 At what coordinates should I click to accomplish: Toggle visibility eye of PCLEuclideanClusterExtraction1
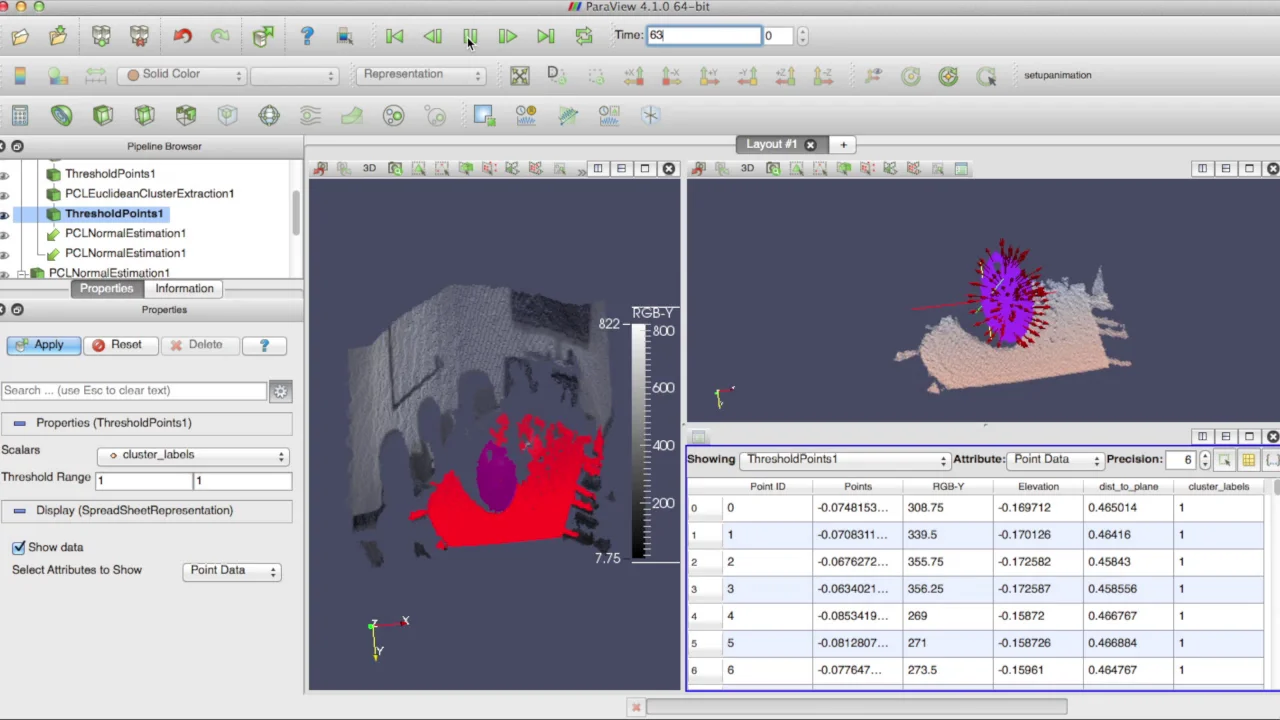pos(5,194)
